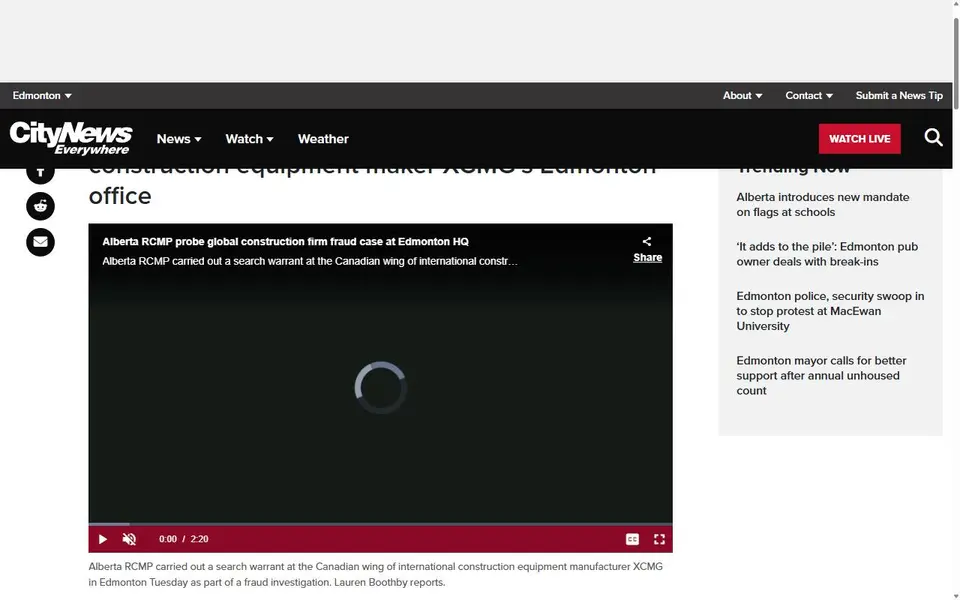
Task: Share article by email icon
Action: pos(40,242)
